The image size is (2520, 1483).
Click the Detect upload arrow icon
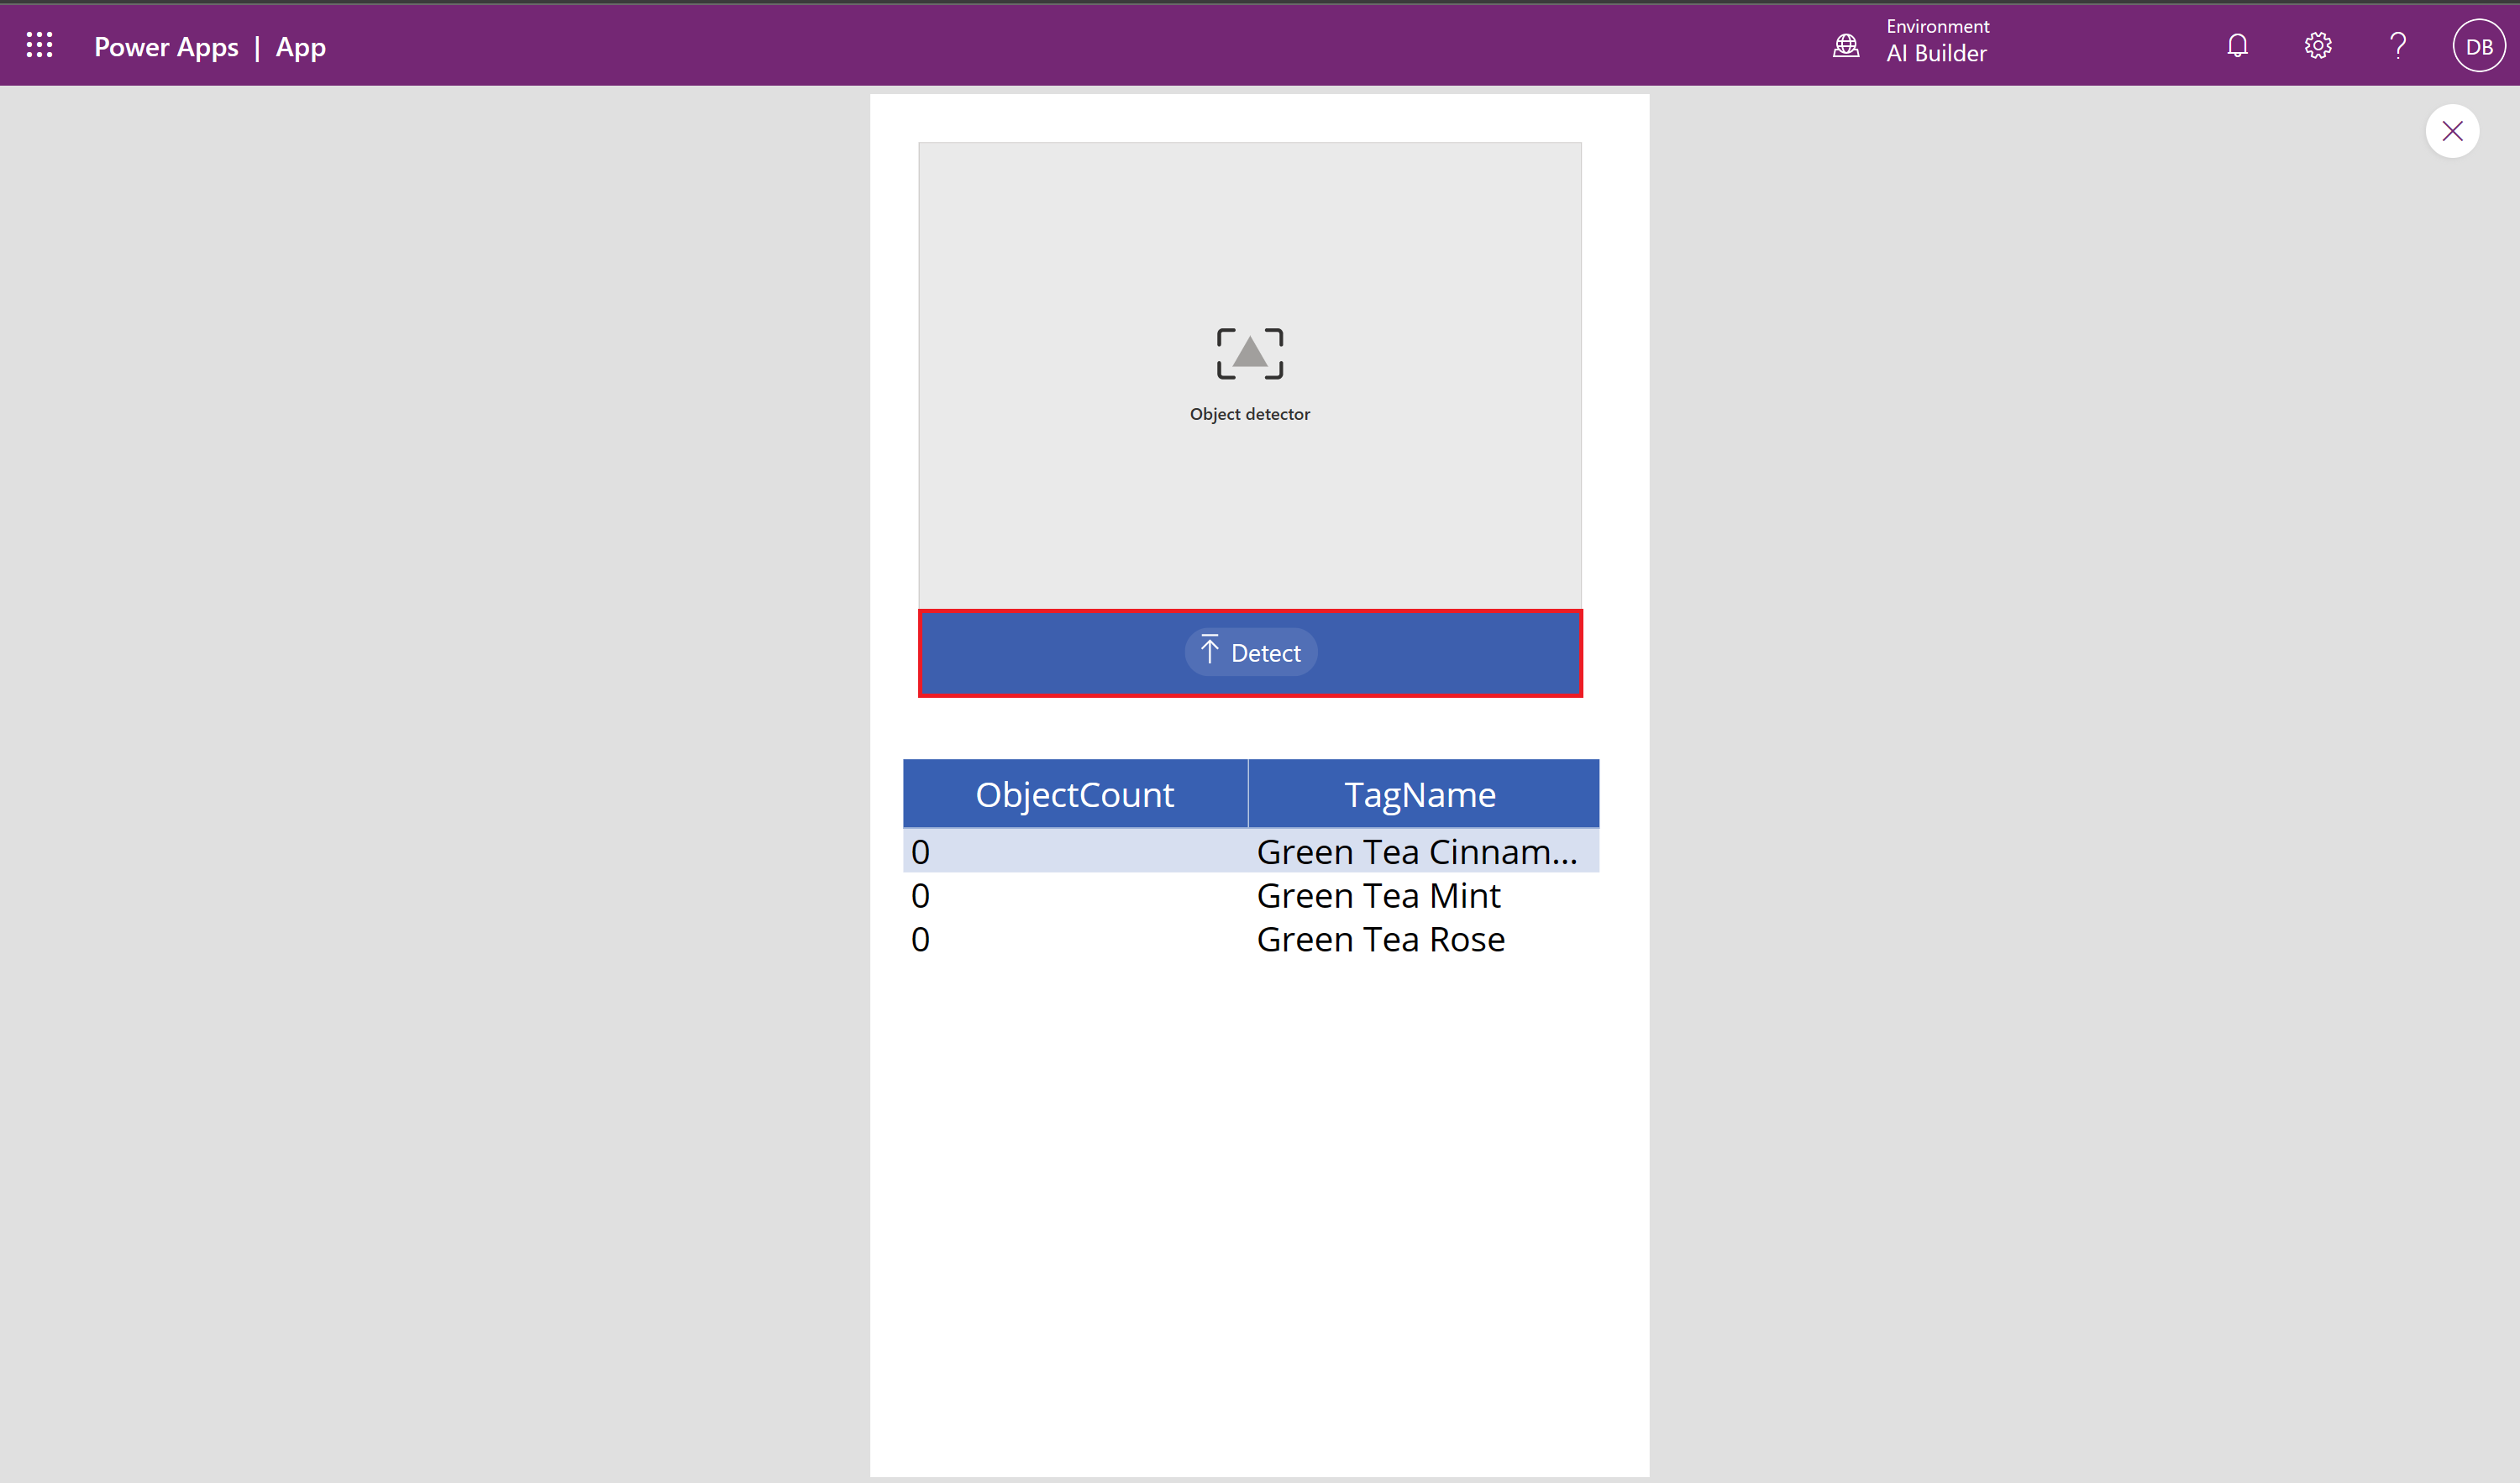1211,650
